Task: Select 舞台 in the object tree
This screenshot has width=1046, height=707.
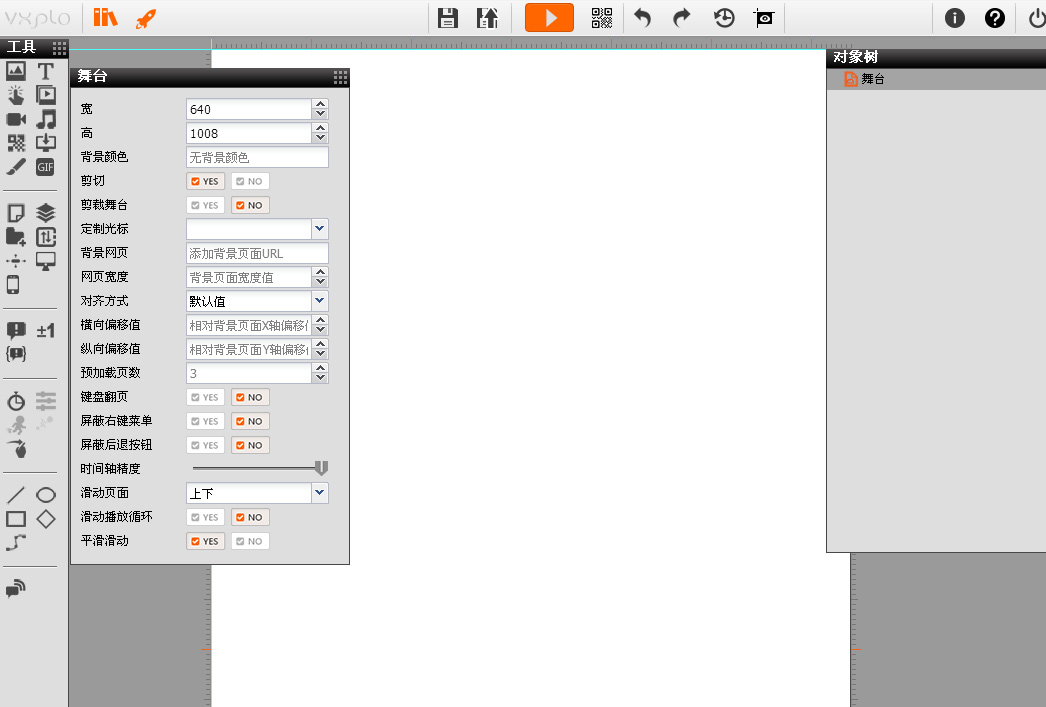Action: (872, 79)
